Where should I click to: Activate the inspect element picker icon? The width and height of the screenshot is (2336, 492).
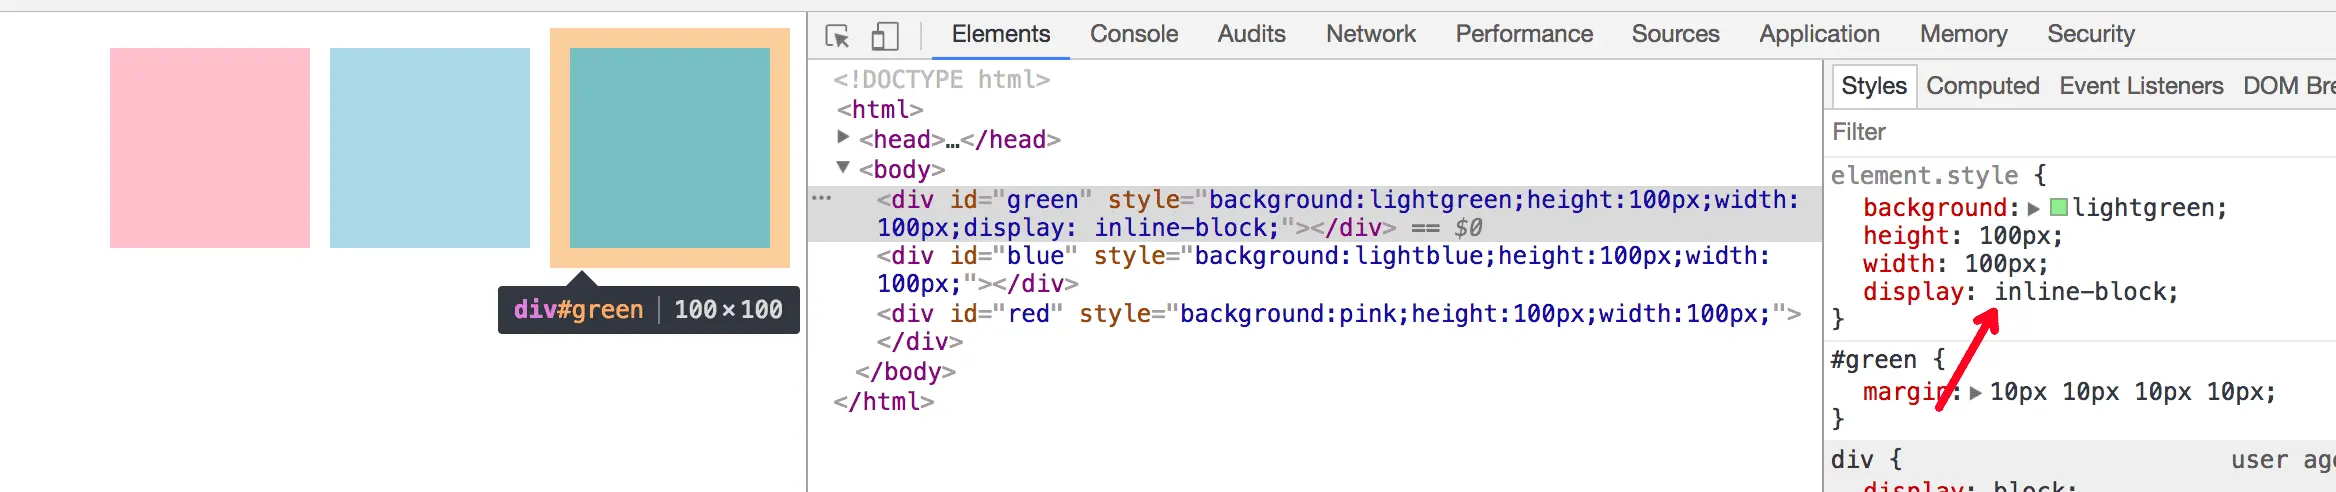pyautogui.click(x=838, y=36)
